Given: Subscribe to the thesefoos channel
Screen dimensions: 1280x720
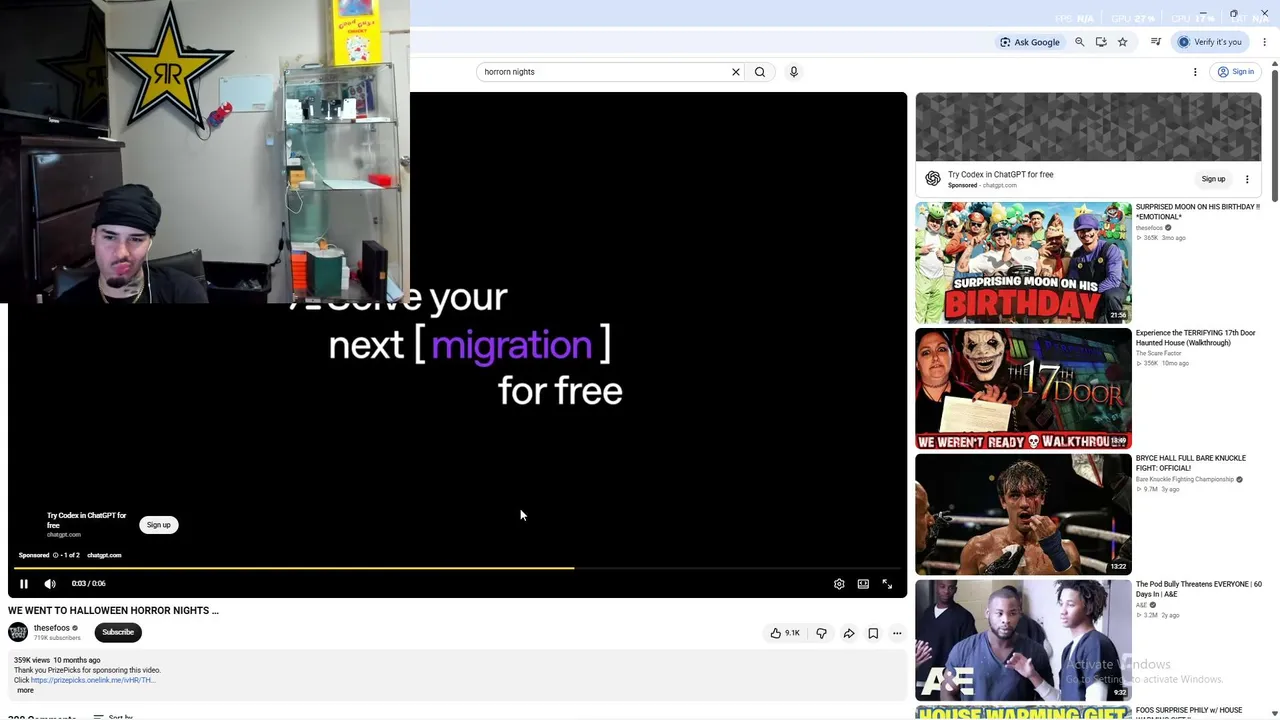Looking at the screenshot, I should 118,632.
